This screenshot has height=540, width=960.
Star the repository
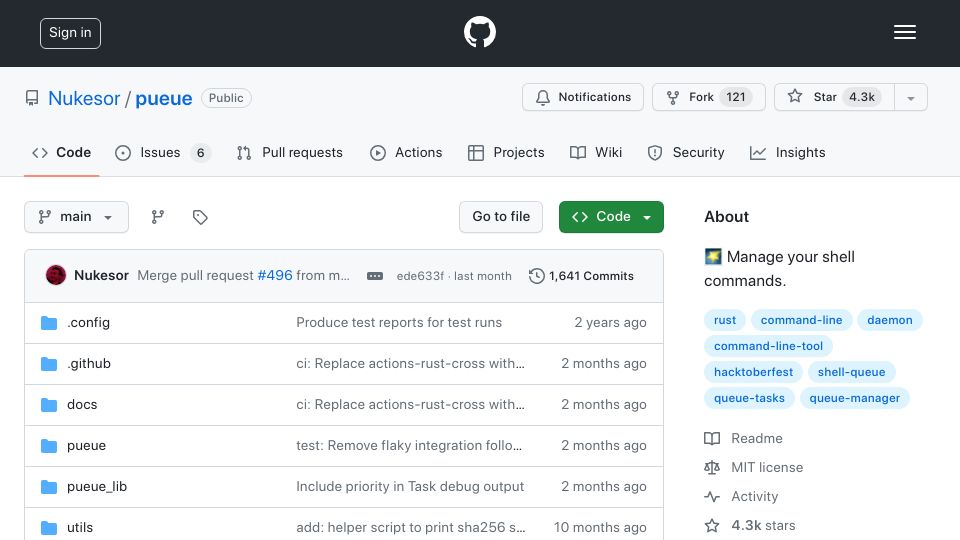coord(834,97)
